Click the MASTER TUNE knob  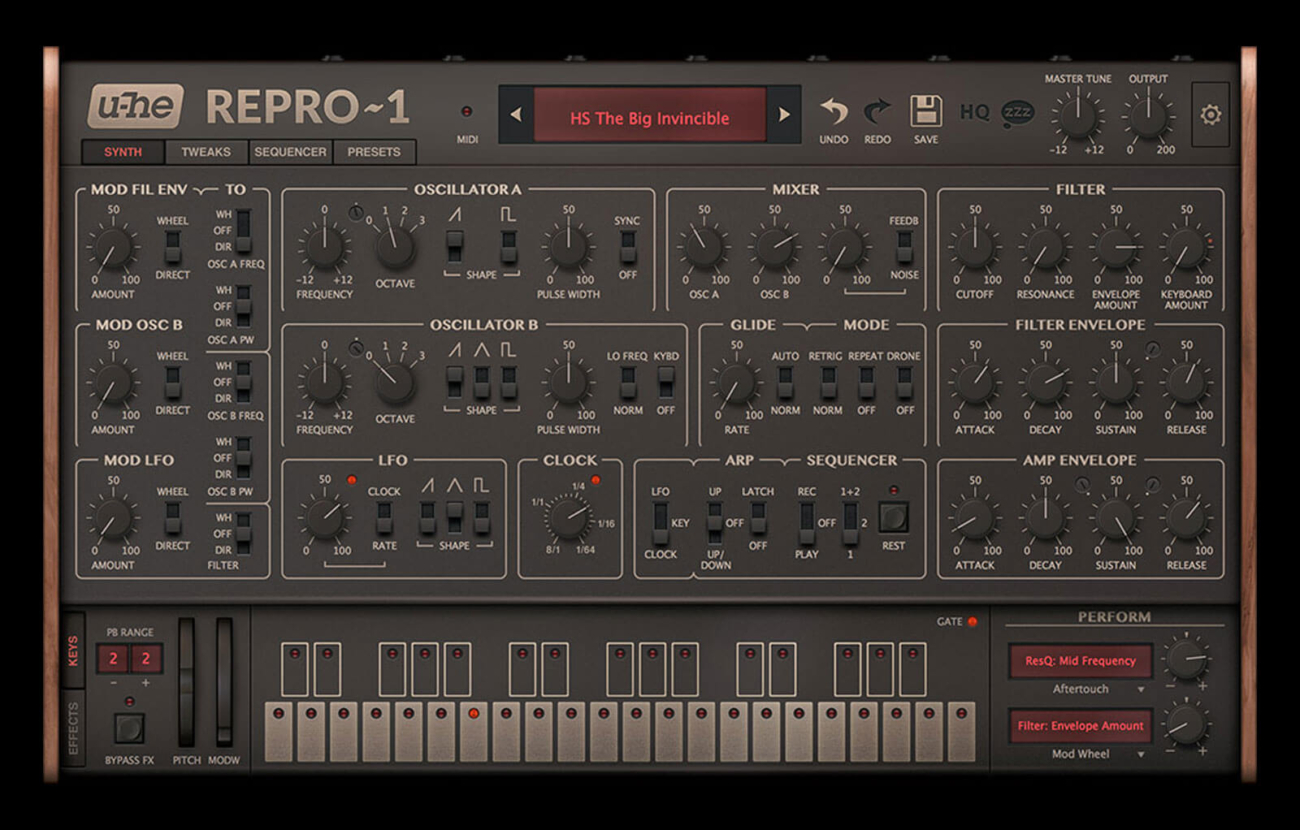(1077, 118)
